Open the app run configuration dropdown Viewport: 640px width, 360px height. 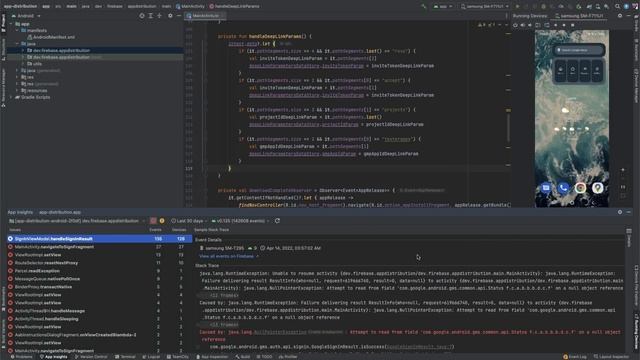[x=443, y=7]
